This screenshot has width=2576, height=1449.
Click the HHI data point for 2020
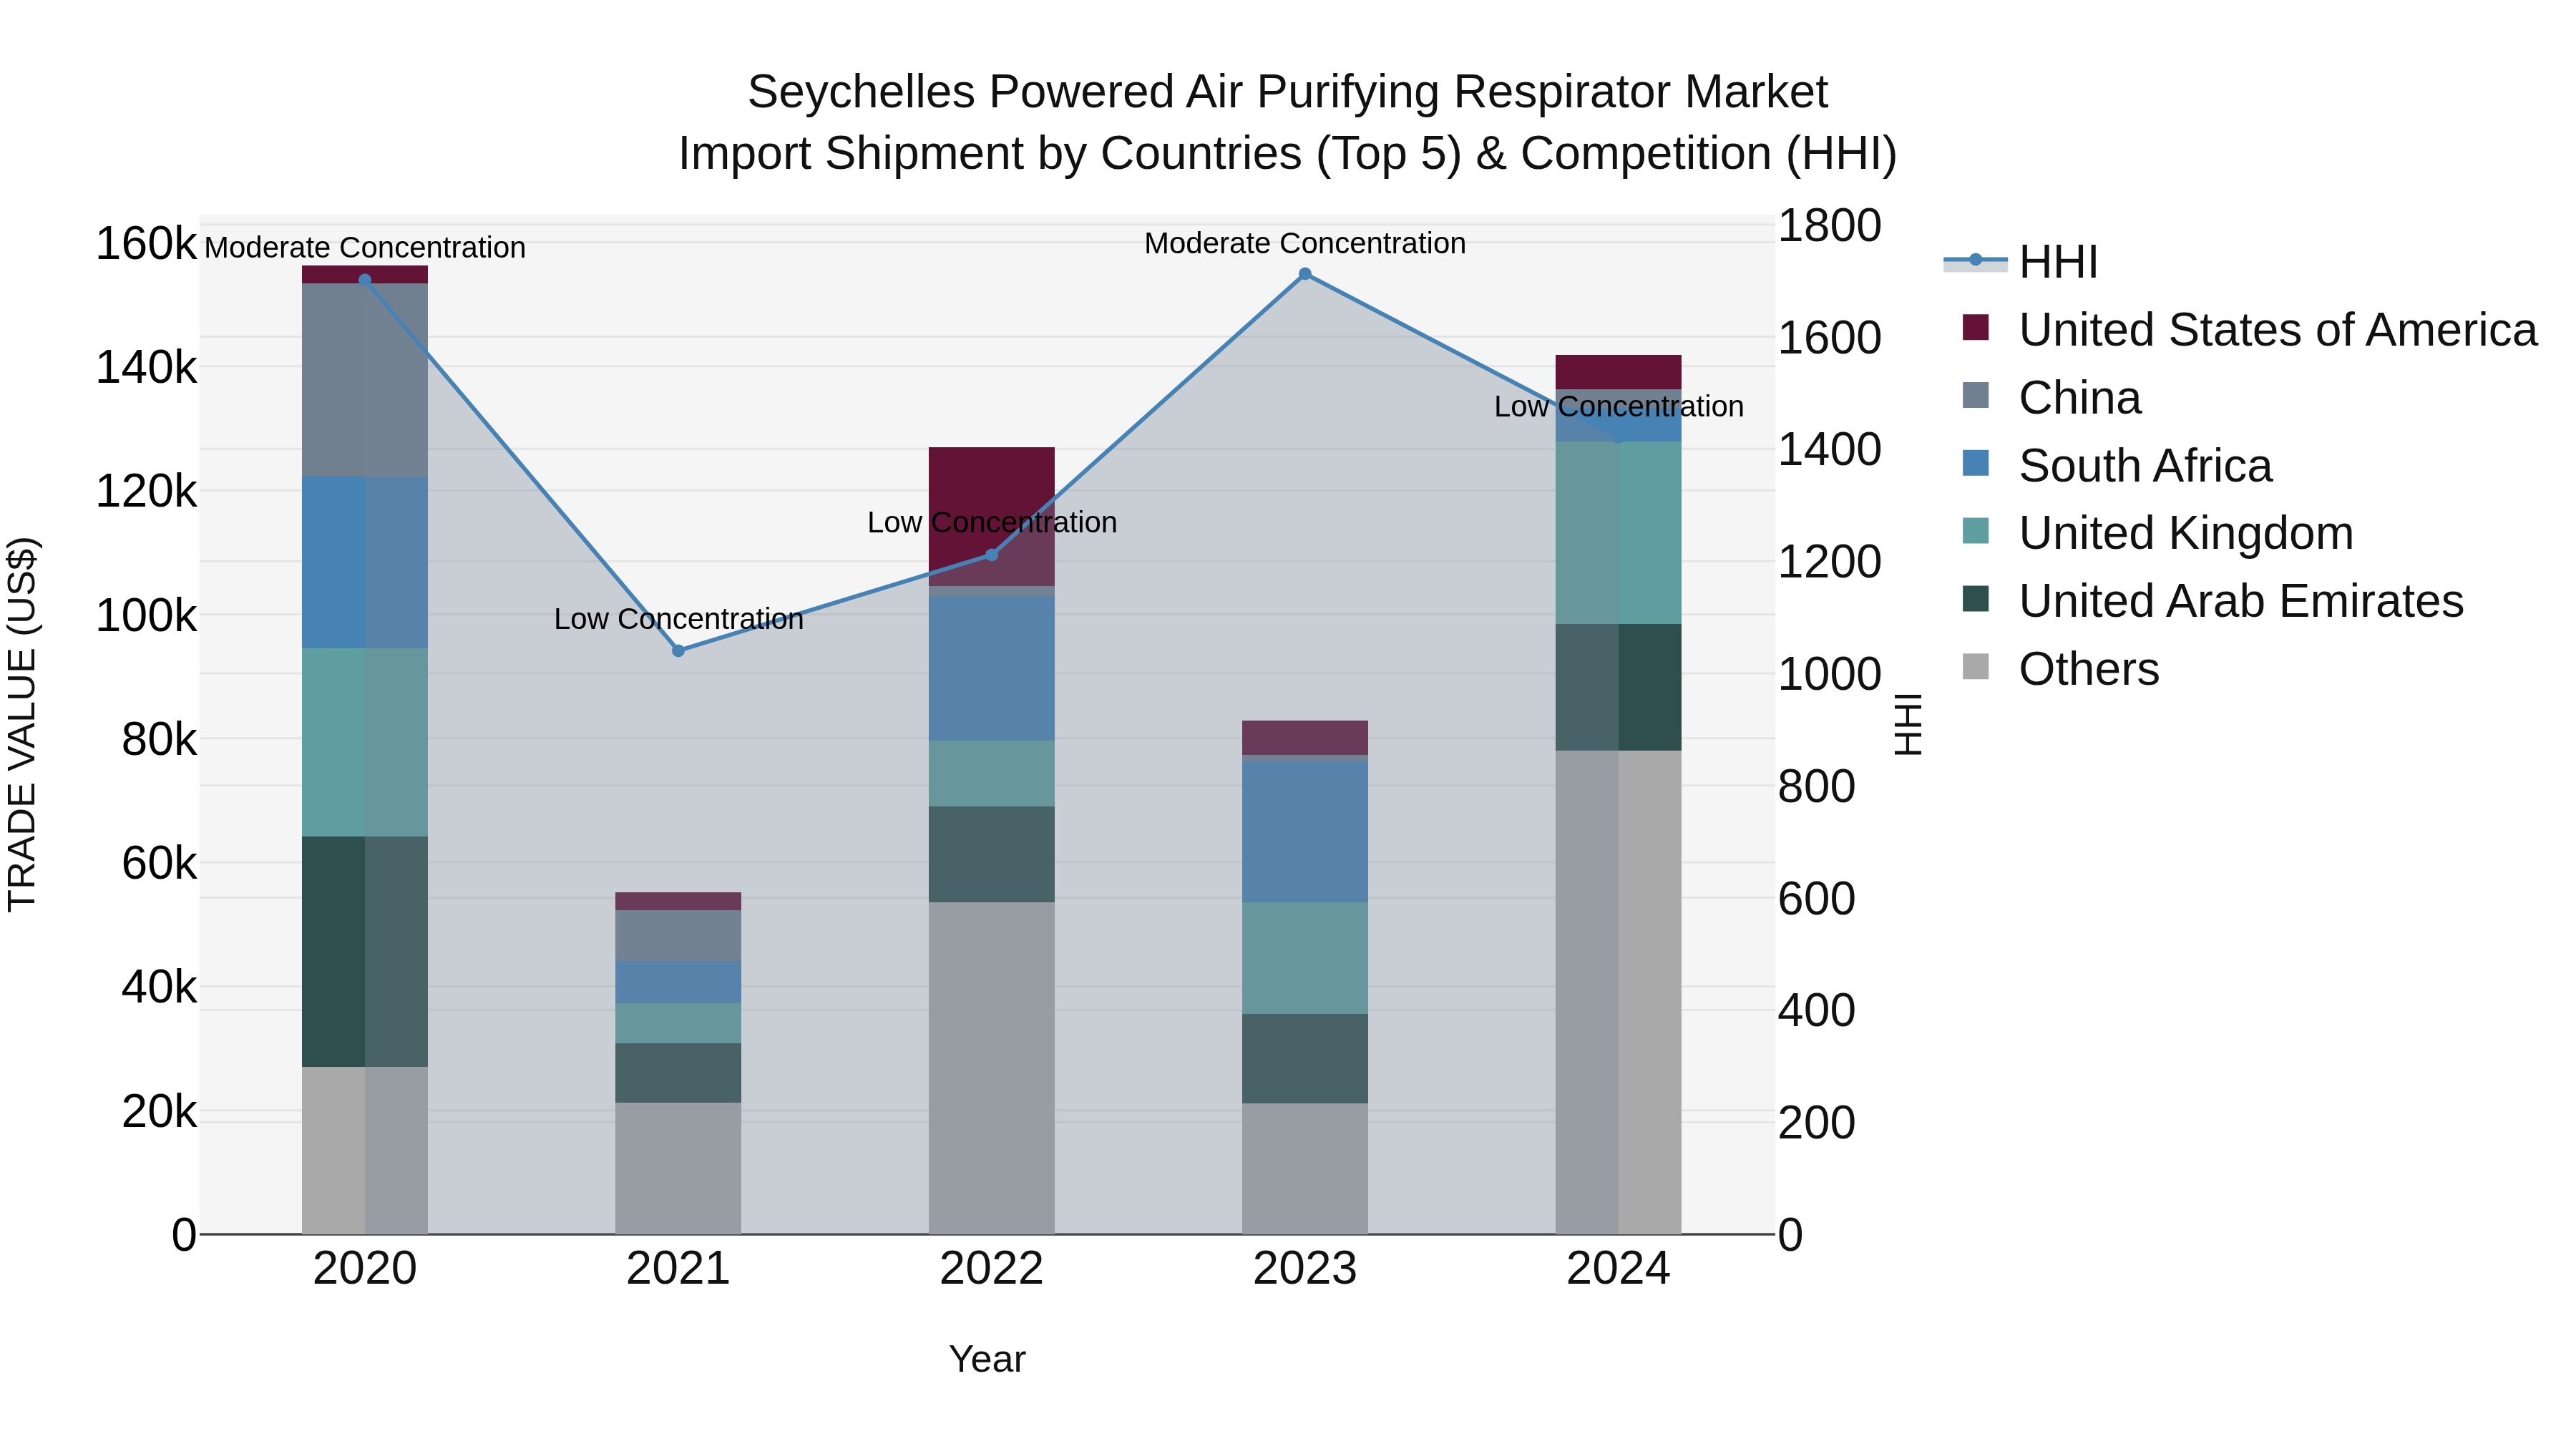[365, 280]
